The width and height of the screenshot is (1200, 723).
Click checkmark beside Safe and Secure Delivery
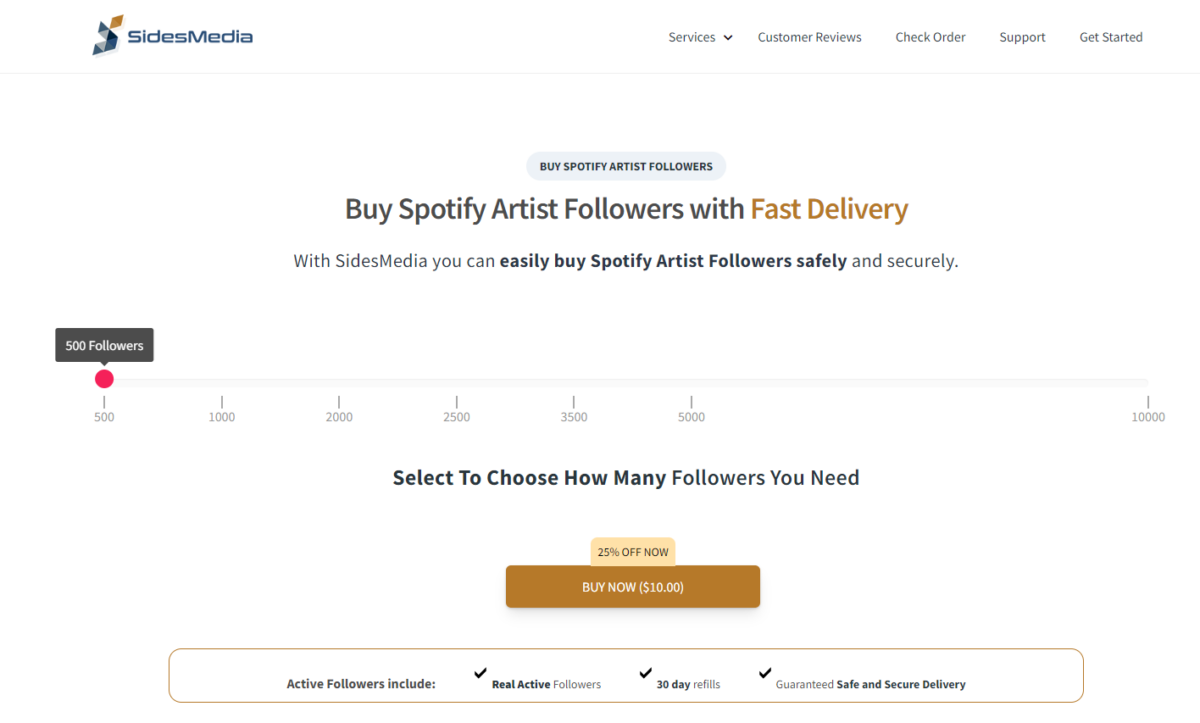[x=765, y=673]
